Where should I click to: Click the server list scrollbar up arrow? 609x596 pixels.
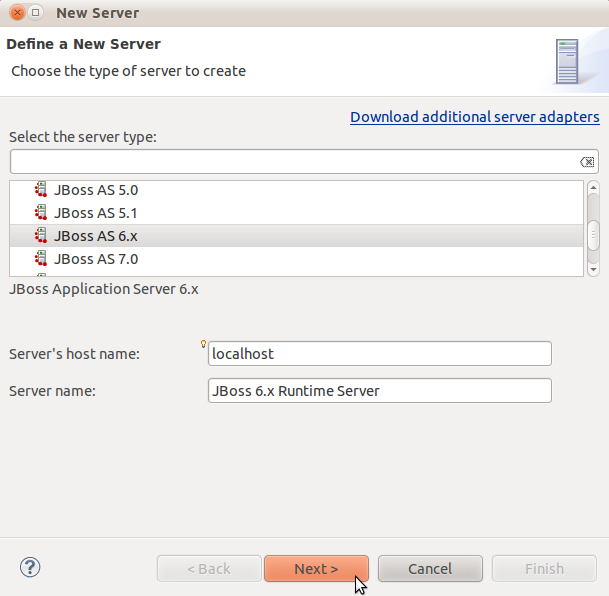click(x=593, y=188)
